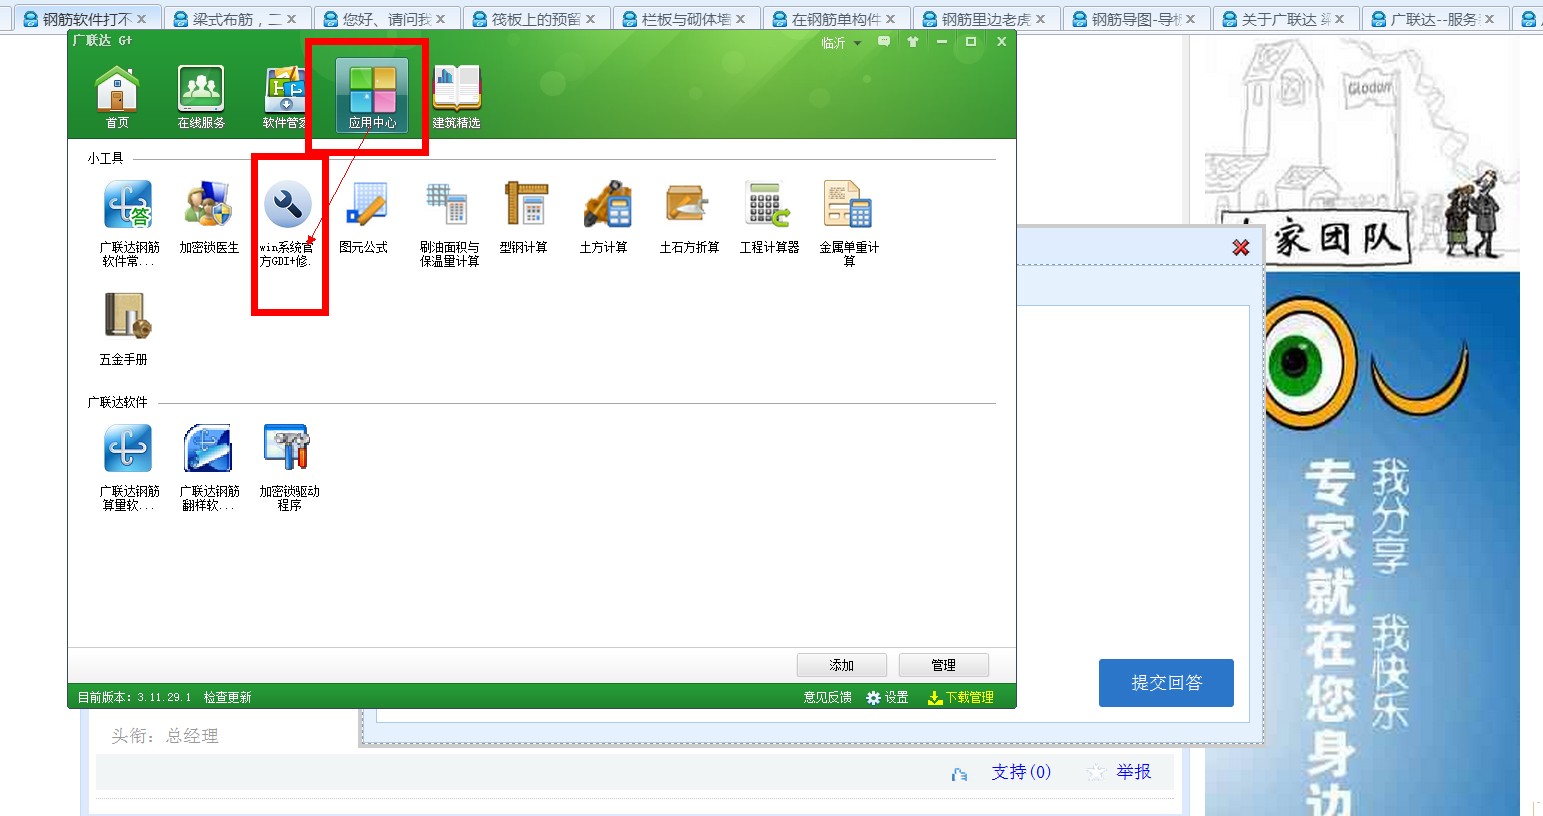Image resolution: width=1543 pixels, height=816 pixels.
Task: Open 五金手册 handbook
Action: [x=124, y=329]
